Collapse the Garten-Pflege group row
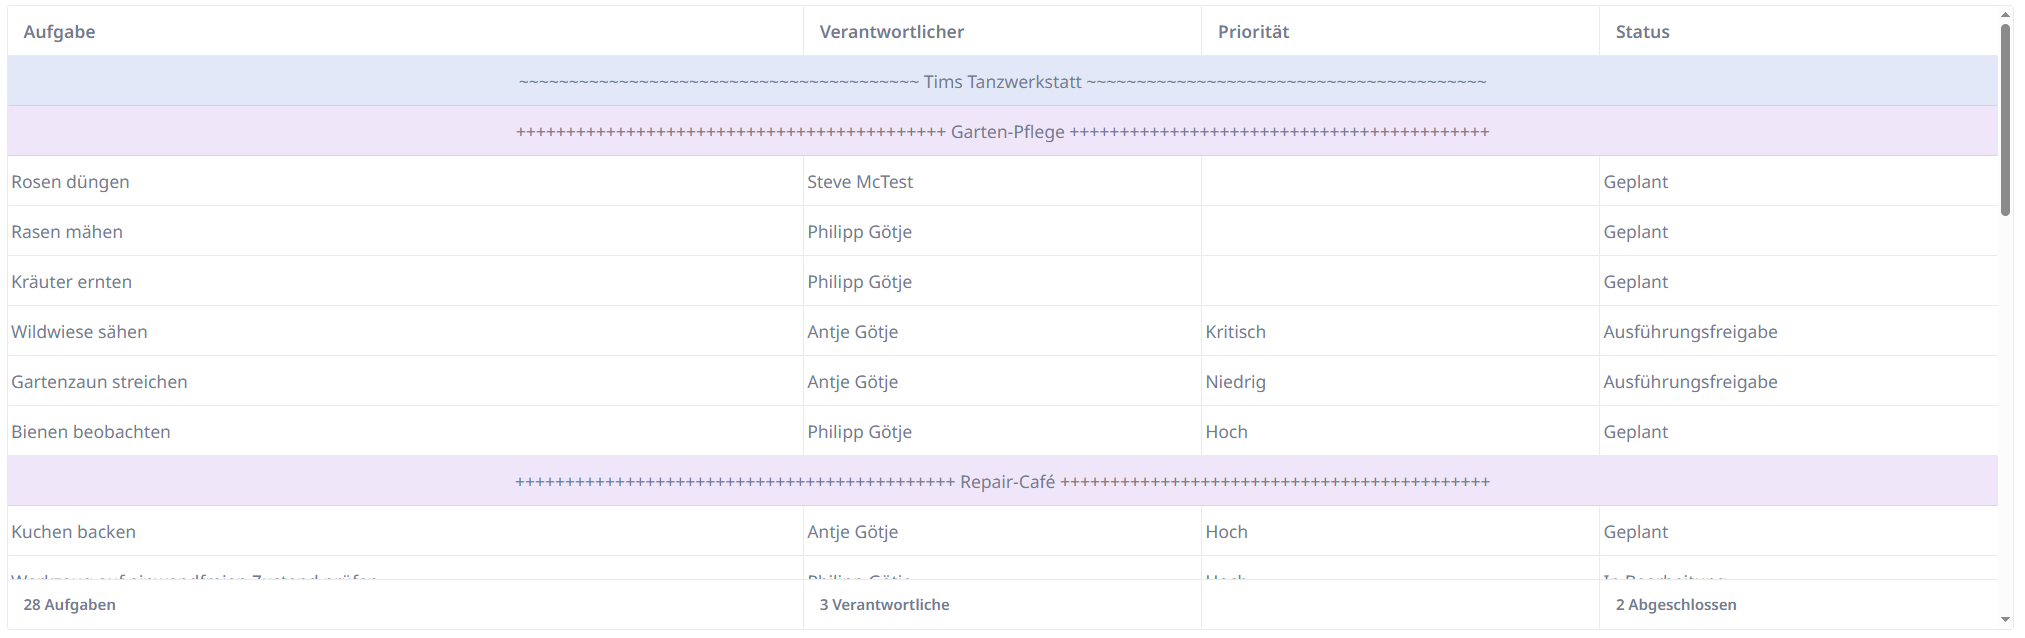Image resolution: width=2025 pixels, height=638 pixels. click(1000, 131)
